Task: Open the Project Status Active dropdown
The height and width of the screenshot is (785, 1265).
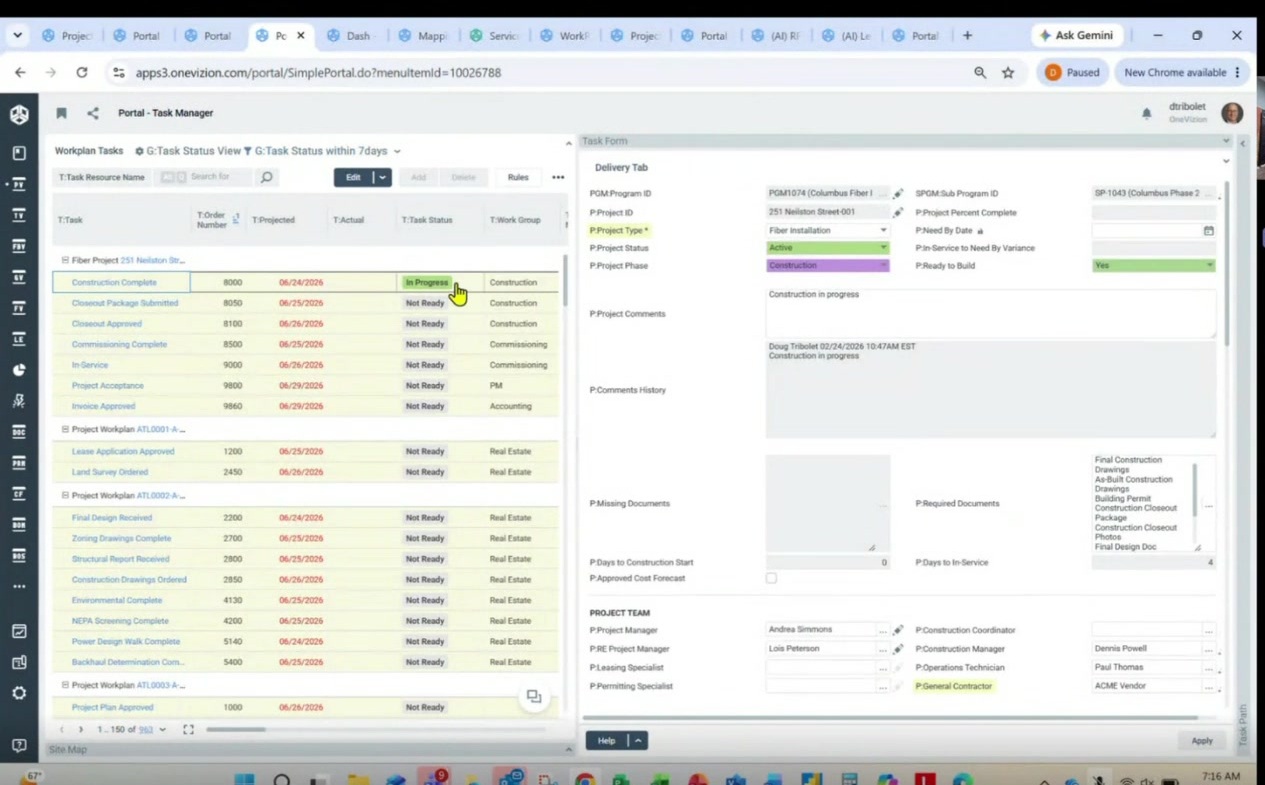Action: [827, 248]
